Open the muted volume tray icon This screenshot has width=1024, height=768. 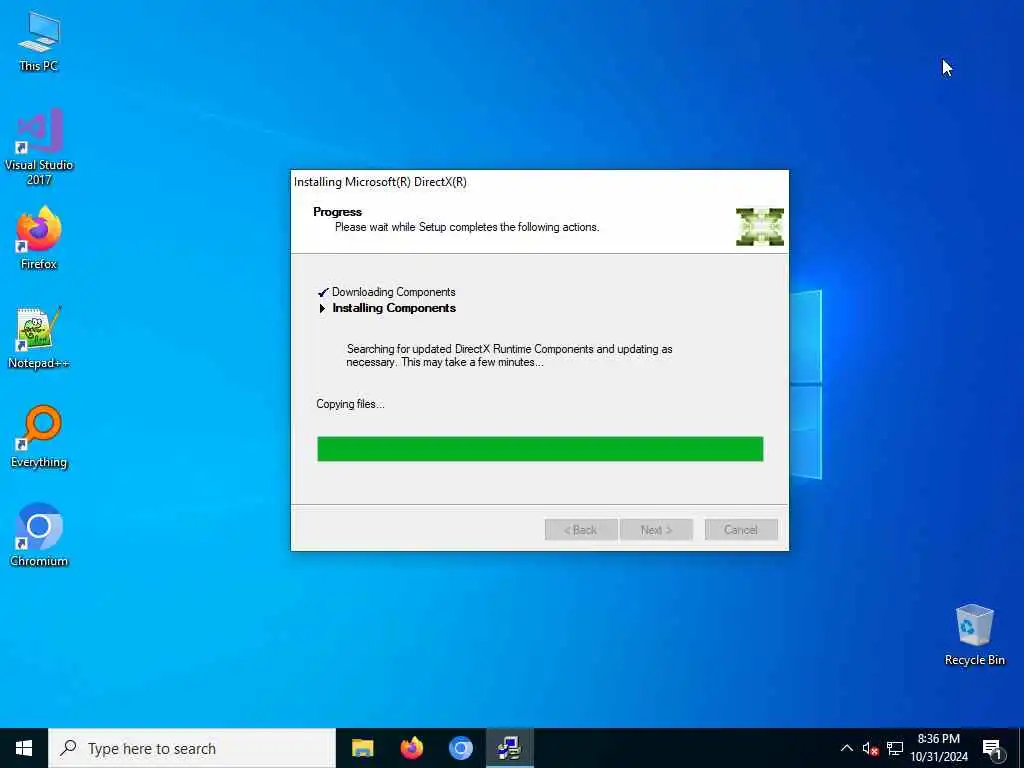(x=870, y=748)
